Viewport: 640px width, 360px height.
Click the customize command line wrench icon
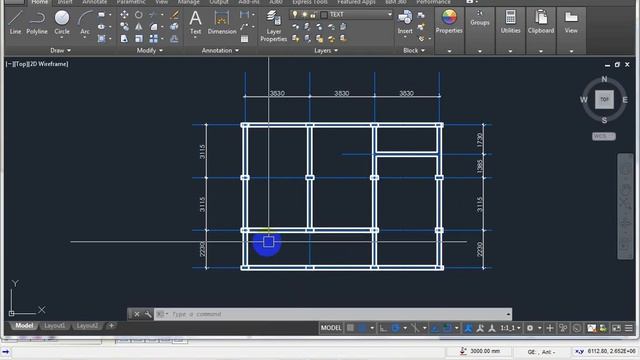point(148,314)
